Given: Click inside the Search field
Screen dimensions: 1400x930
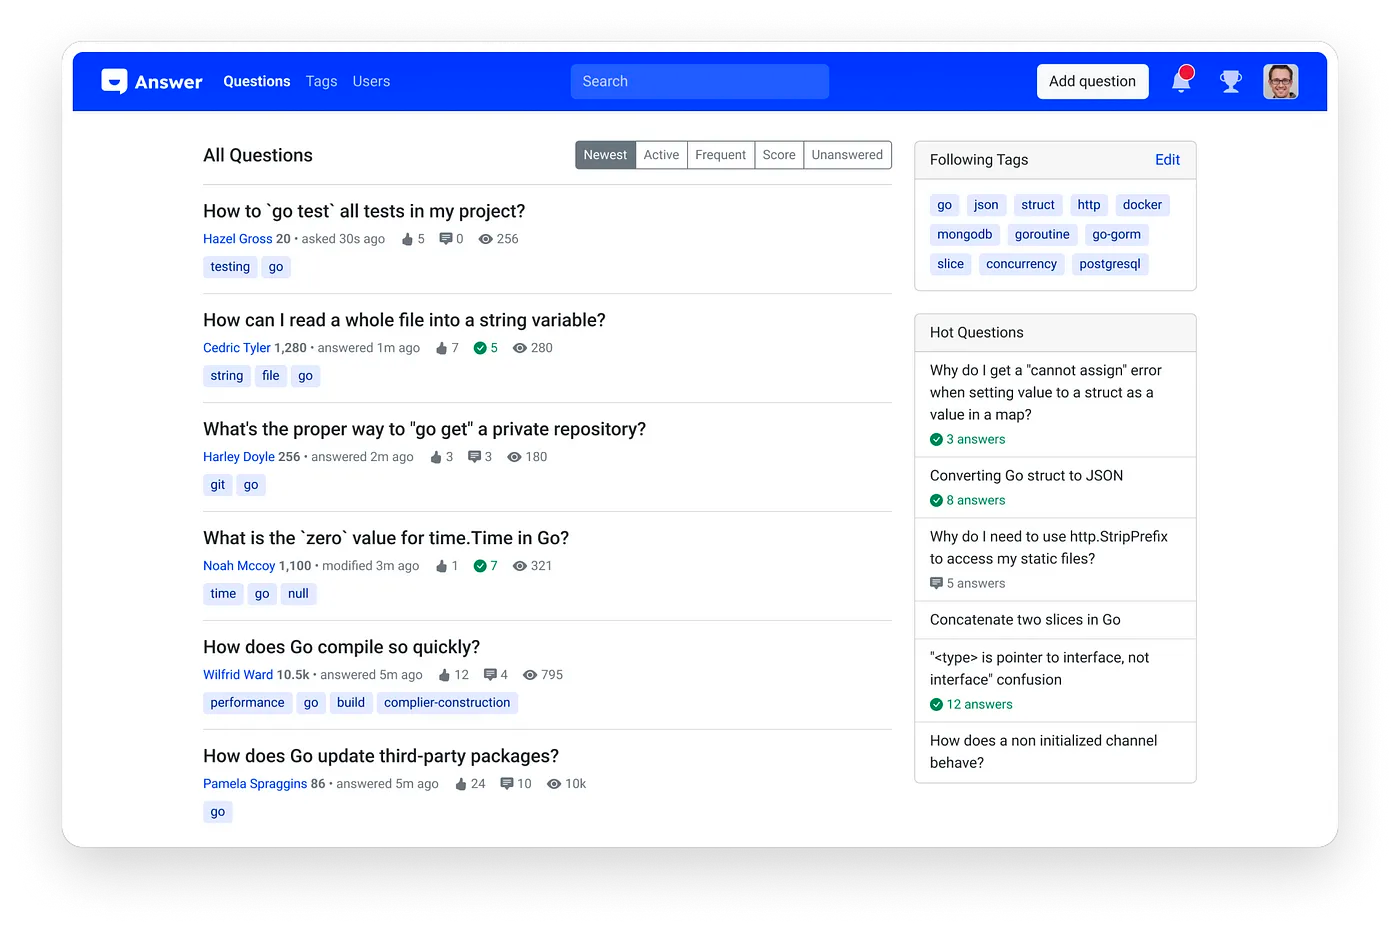Looking at the screenshot, I should point(699,81).
